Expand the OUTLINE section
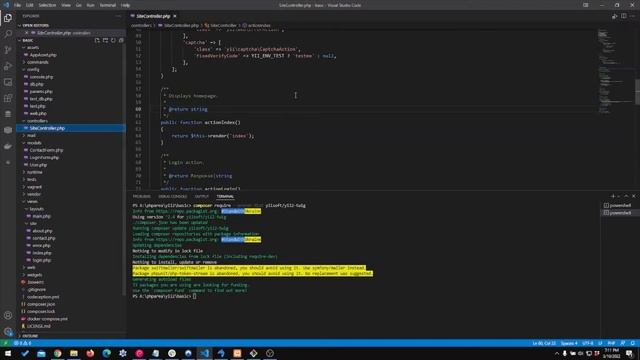 29,336
